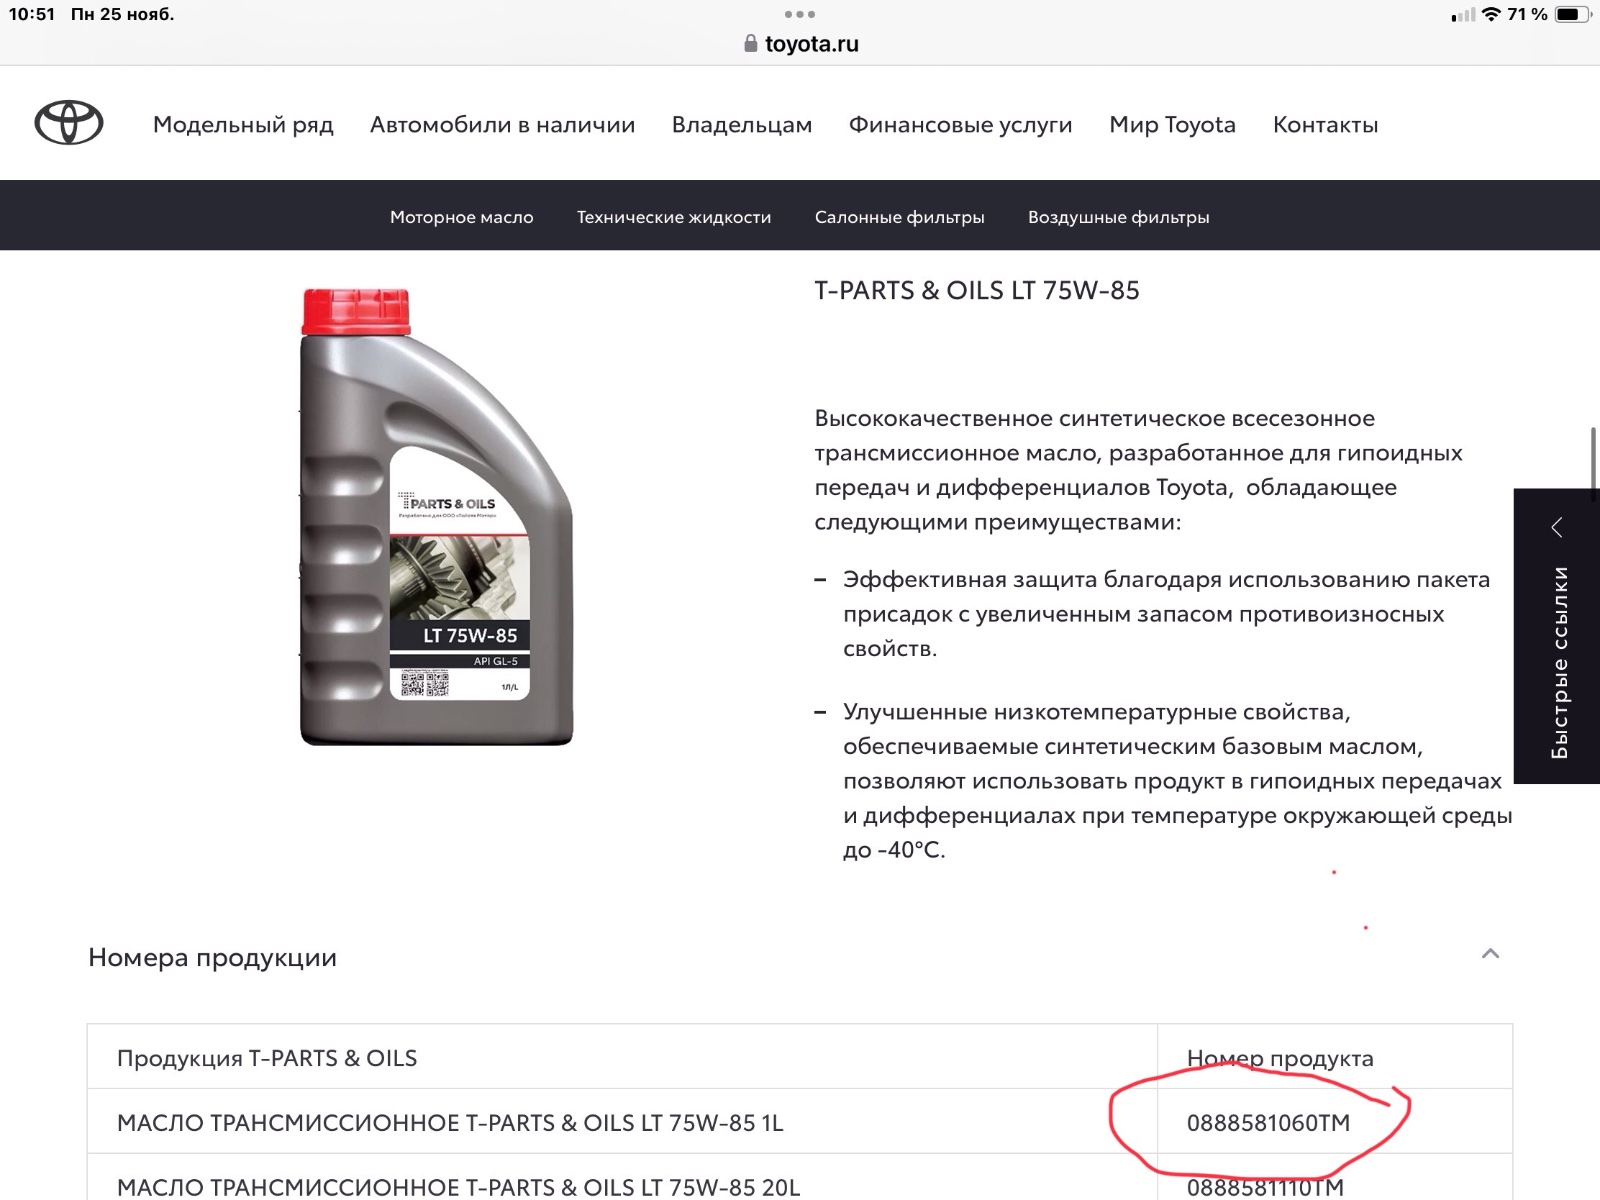1600x1200 pixels.
Task: Go to Салонные фильтры tab
Action: click(900, 217)
